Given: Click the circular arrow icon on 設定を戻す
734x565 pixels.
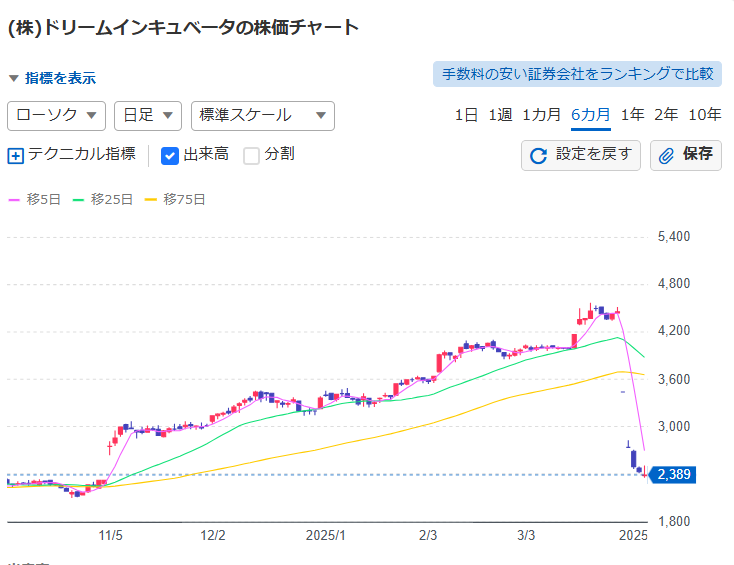Looking at the screenshot, I should pyautogui.click(x=538, y=156).
